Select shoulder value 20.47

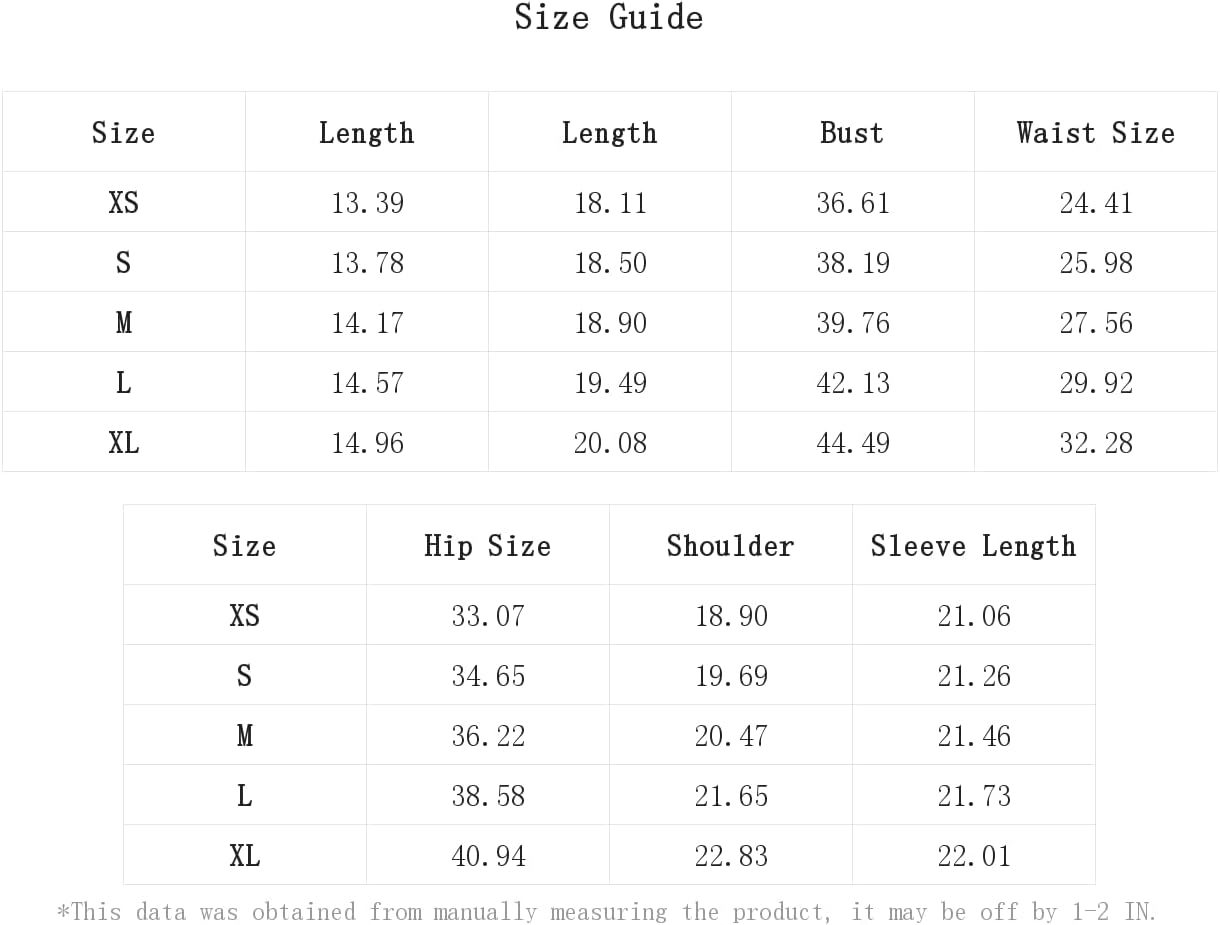coord(731,735)
